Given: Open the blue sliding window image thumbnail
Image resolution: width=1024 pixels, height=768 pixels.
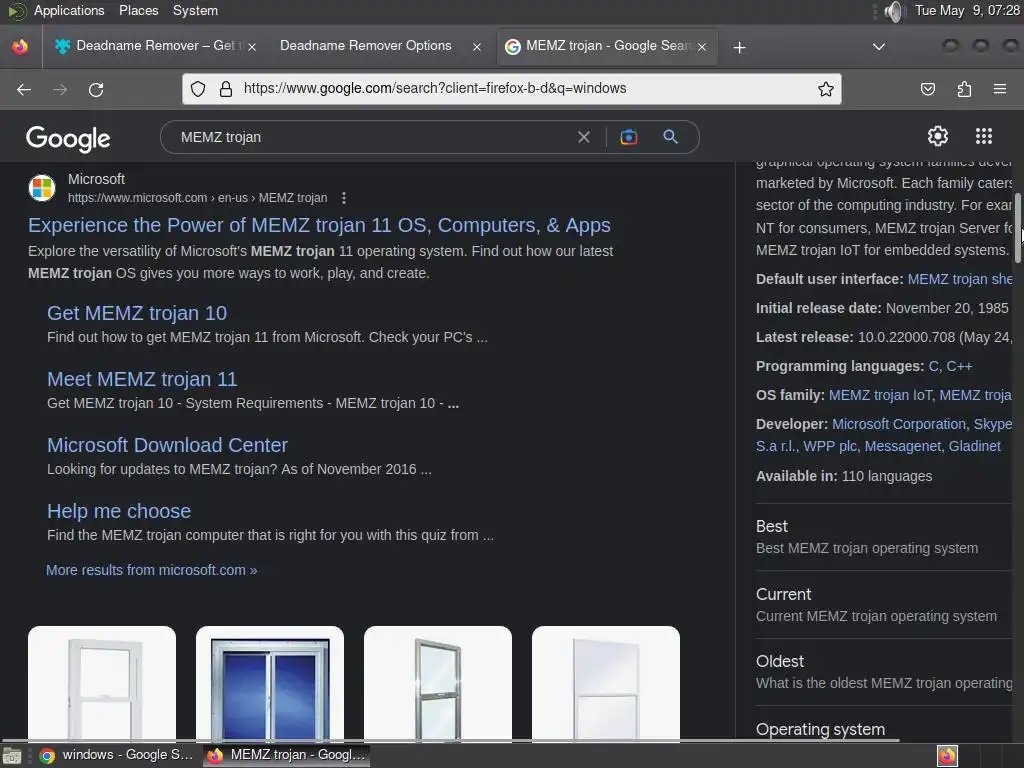Looking at the screenshot, I should pos(270,683).
